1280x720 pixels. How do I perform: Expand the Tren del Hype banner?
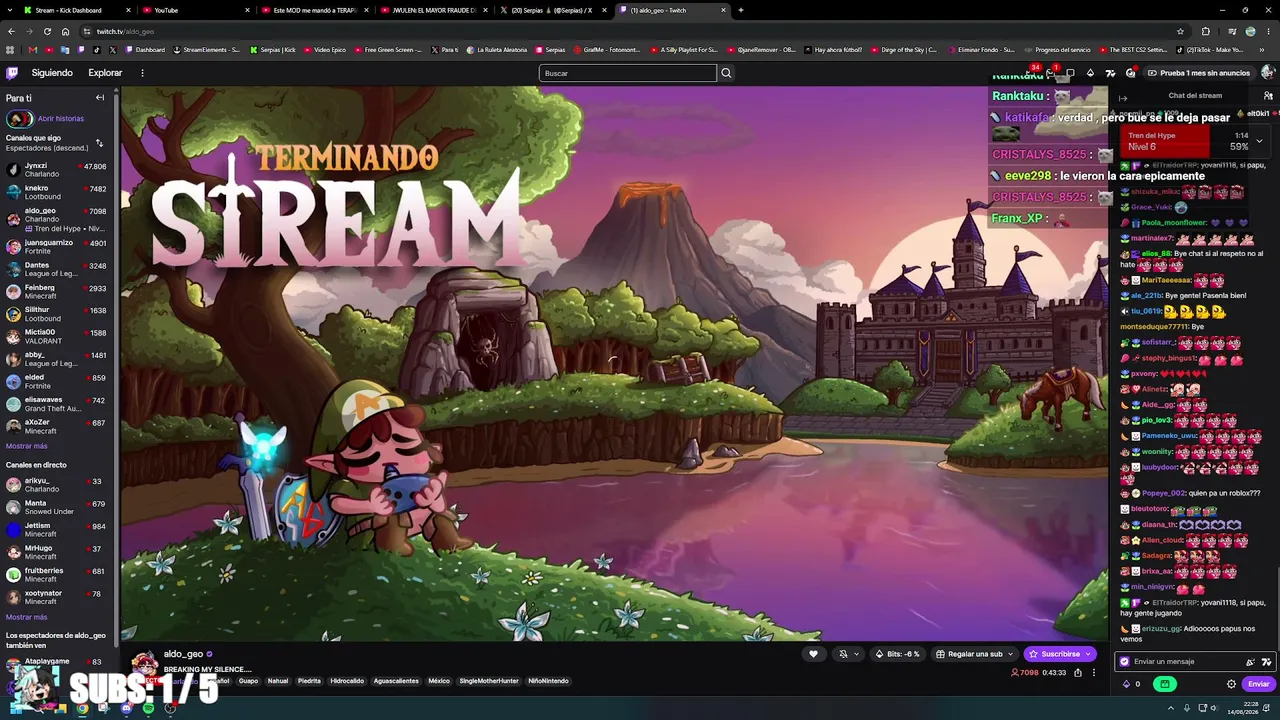pyautogui.click(x=1259, y=141)
